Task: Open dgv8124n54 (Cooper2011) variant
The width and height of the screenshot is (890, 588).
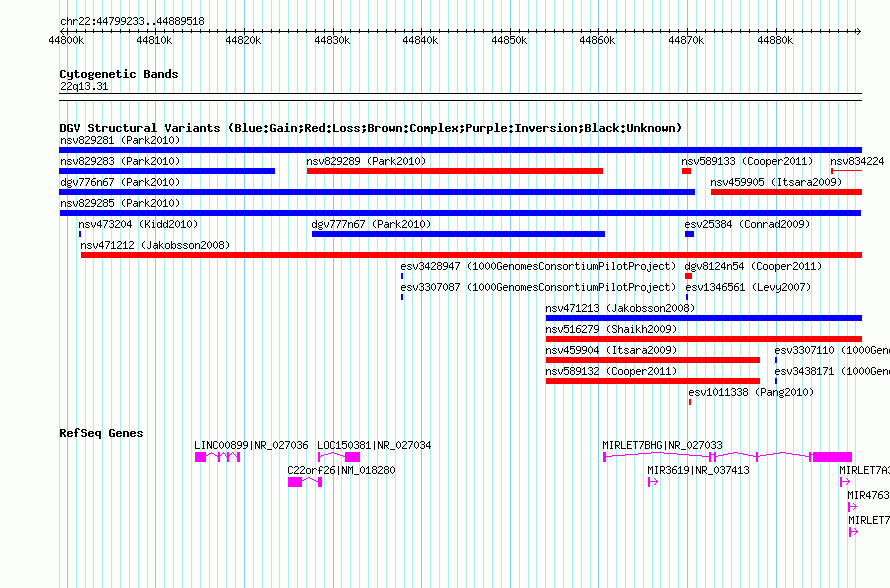Action: 753,266
